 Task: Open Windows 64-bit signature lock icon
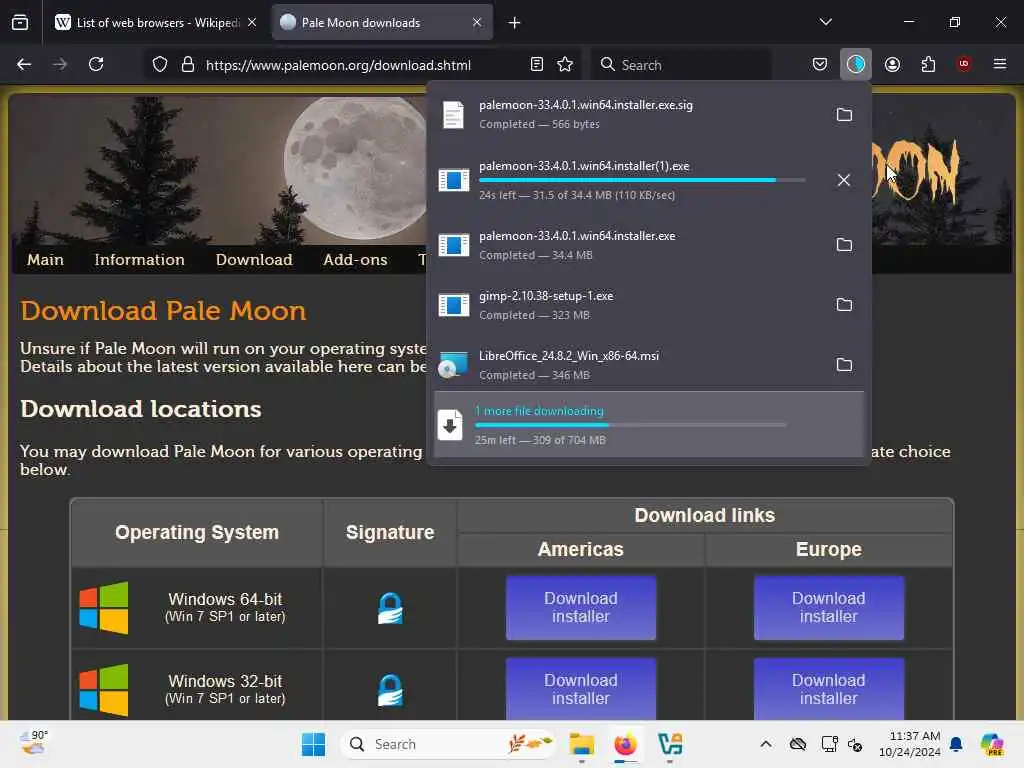click(x=390, y=608)
